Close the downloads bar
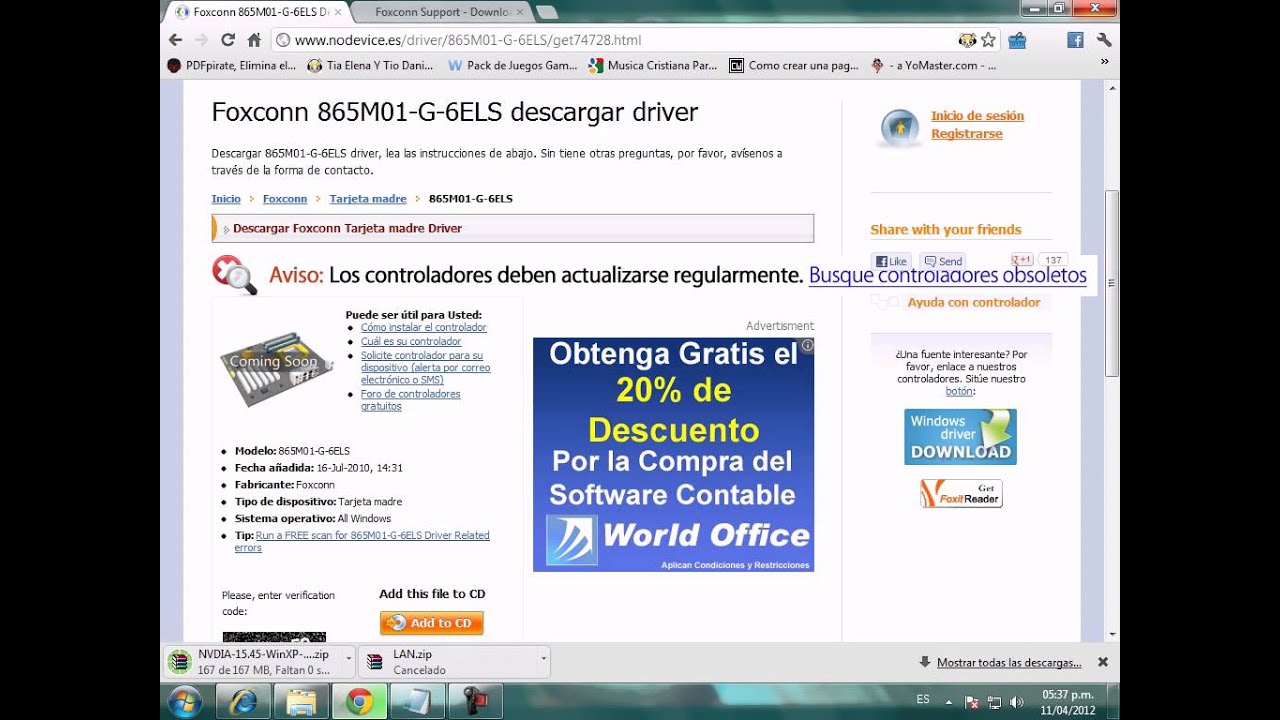This screenshot has width=1280, height=720. [x=1103, y=662]
